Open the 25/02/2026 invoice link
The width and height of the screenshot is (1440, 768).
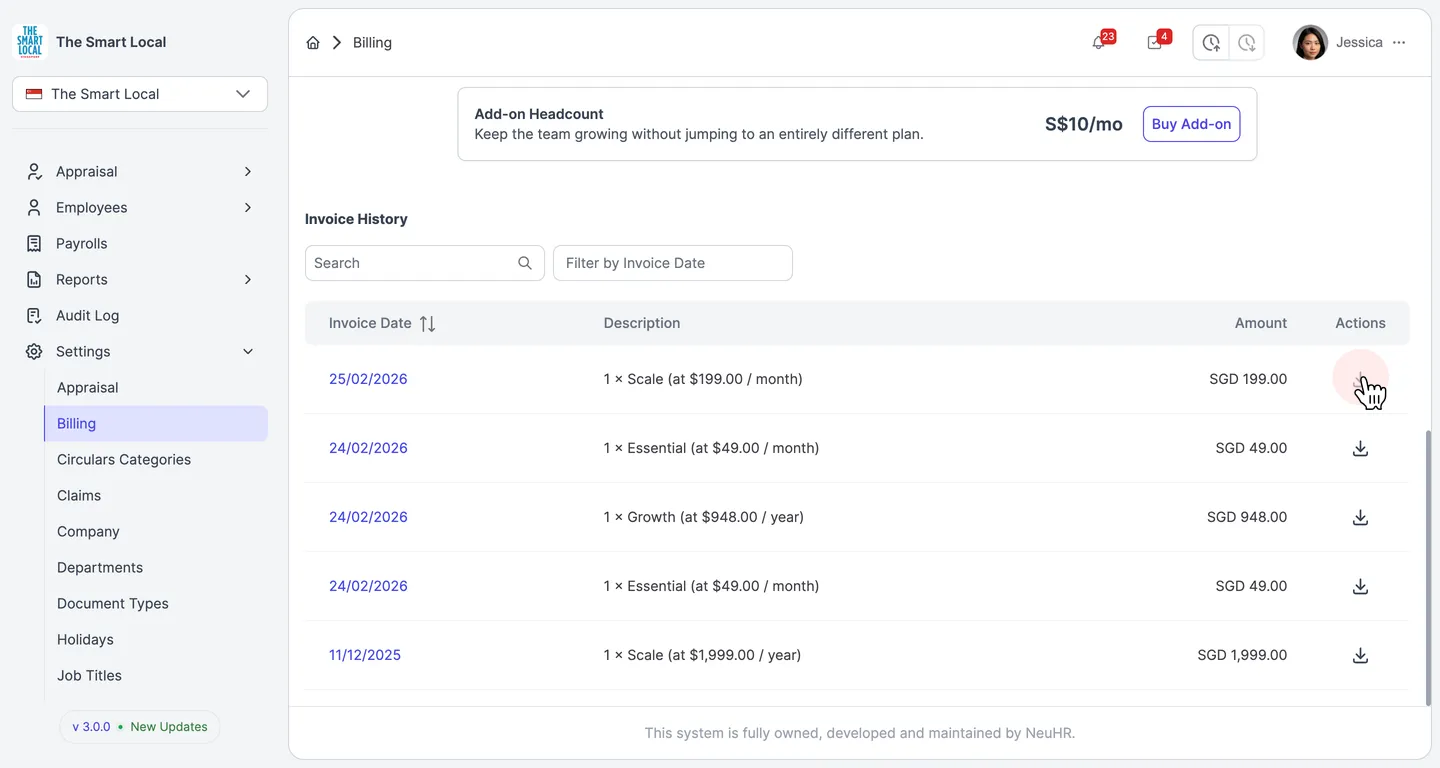pyautogui.click(x=368, y=379)
